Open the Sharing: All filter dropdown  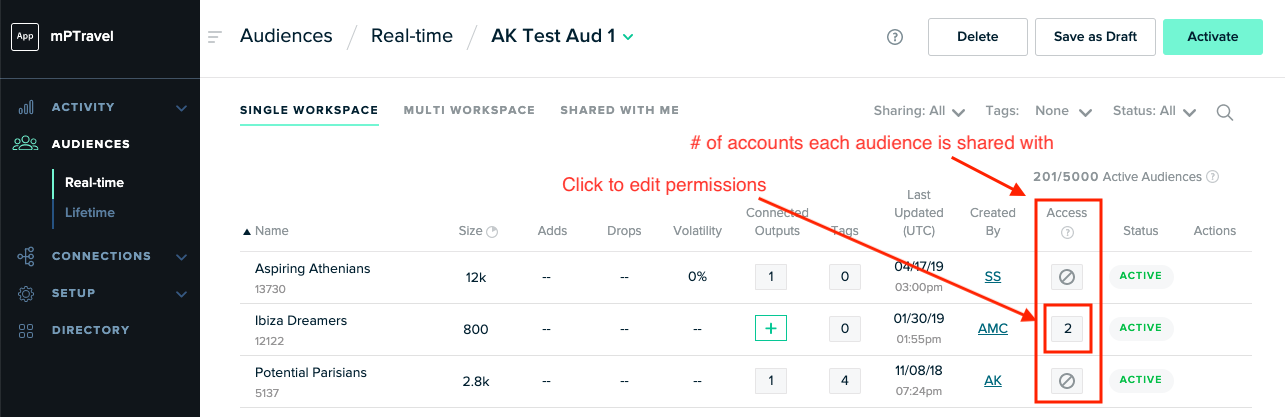tap(919, 111)
